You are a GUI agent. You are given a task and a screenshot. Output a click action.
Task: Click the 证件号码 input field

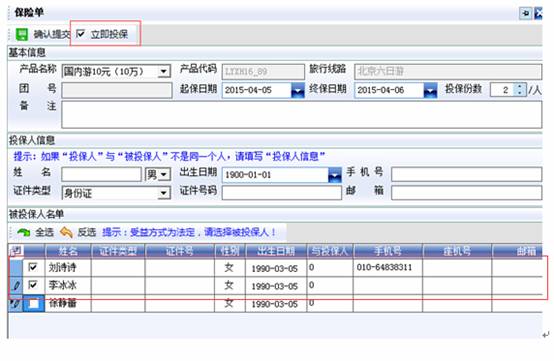click(x=282, y=193)
